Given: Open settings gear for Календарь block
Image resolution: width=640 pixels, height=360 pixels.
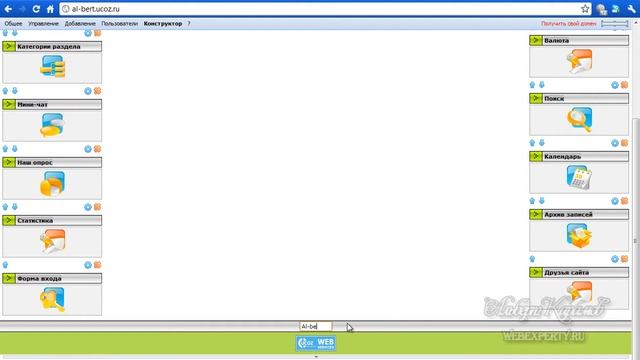Looking at the screenshot, I should pos(615,143).
